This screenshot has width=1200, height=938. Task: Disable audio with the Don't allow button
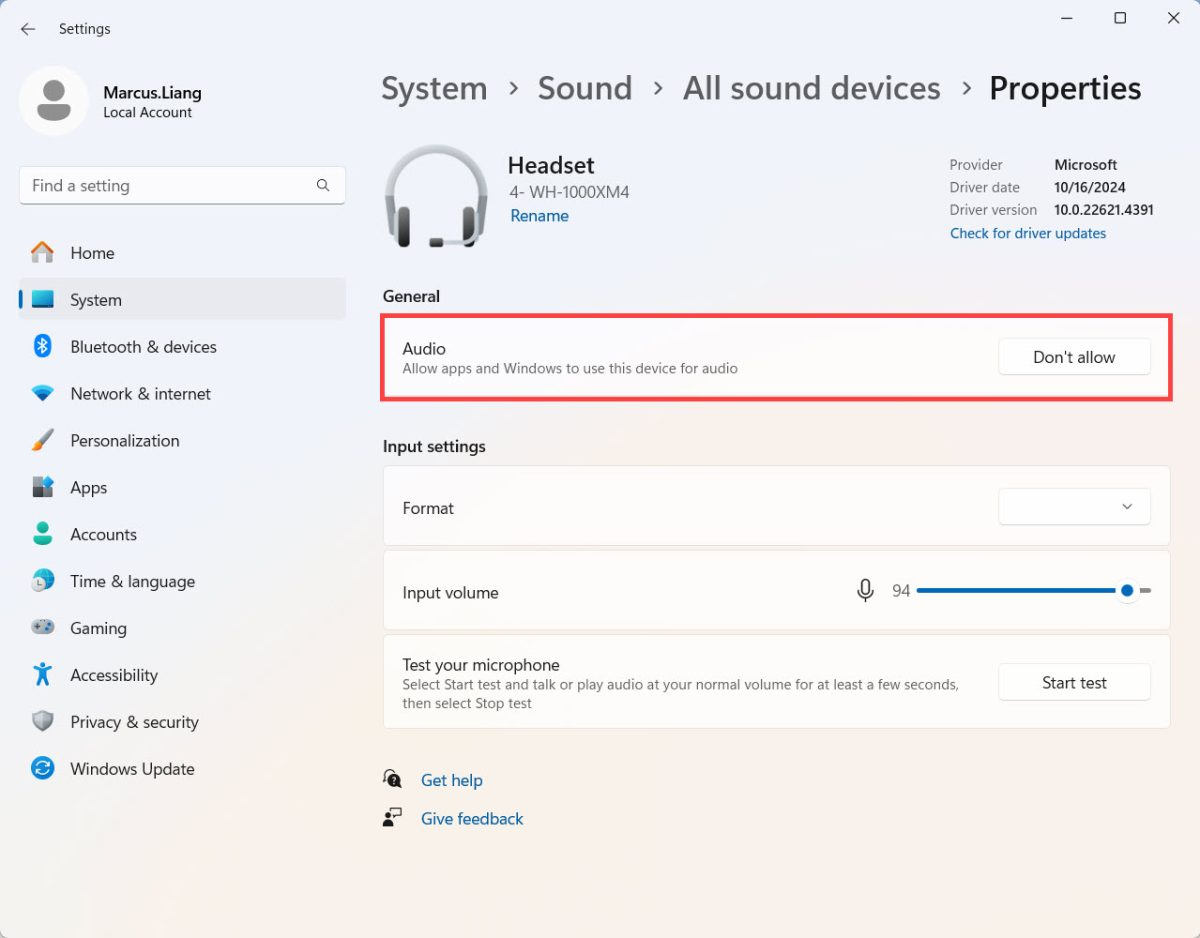click(1074, 356)
